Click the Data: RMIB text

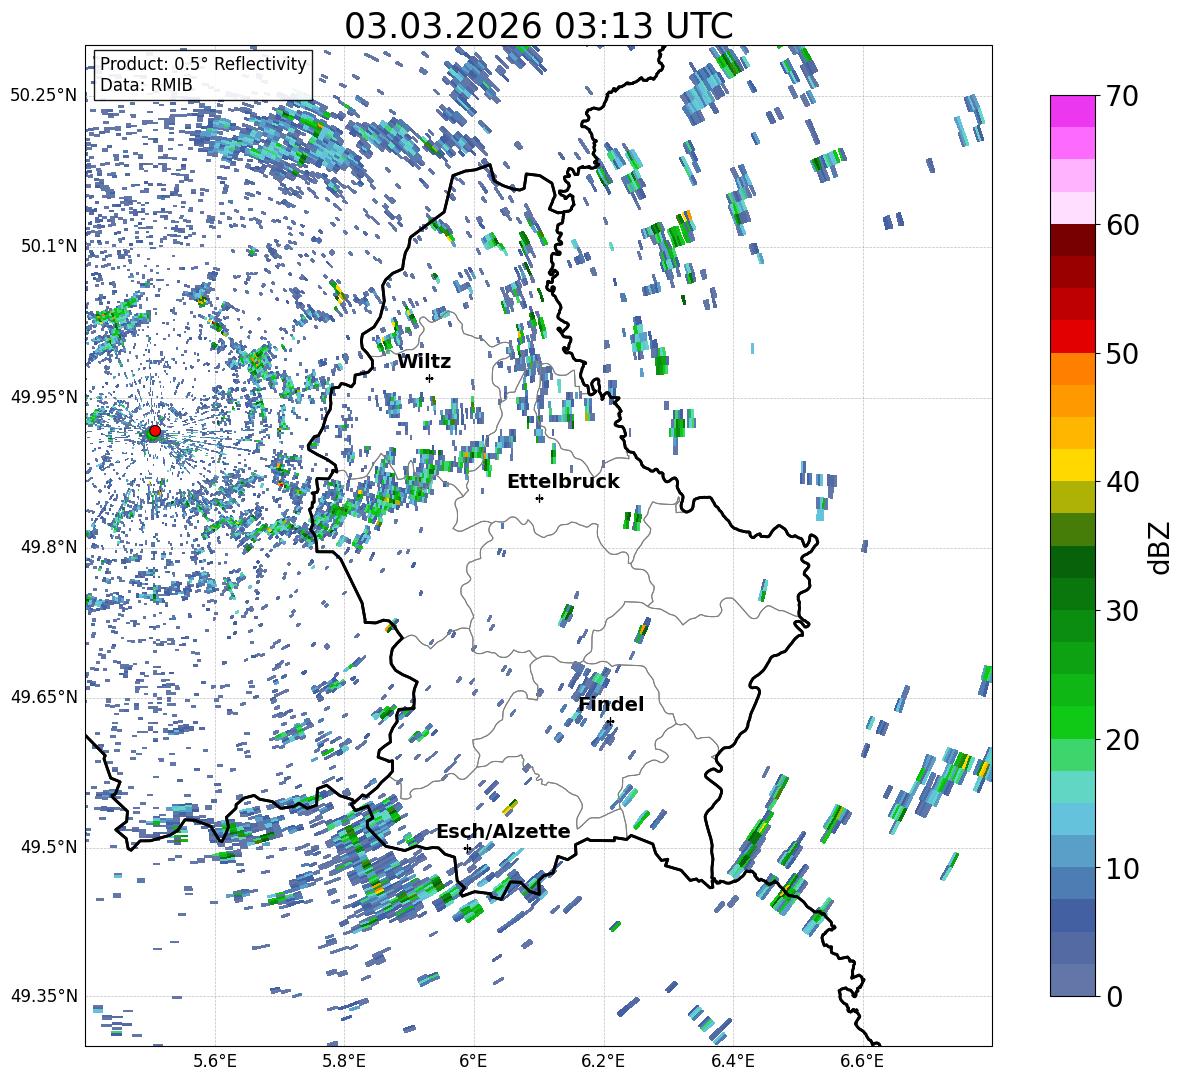(146, 85)
